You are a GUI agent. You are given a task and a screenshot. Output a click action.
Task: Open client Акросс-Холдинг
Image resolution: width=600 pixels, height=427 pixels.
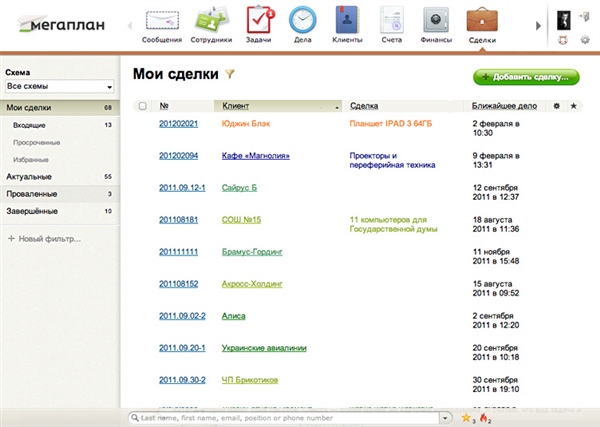coord(252,284)
